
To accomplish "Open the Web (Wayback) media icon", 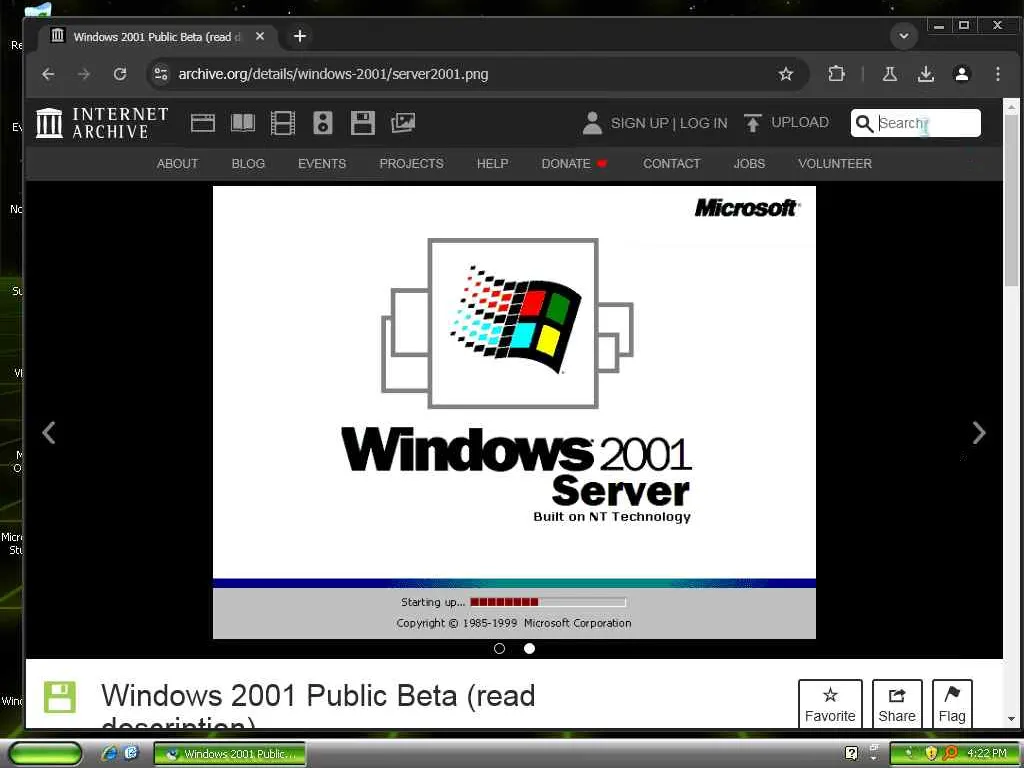I will click(202, 123).
